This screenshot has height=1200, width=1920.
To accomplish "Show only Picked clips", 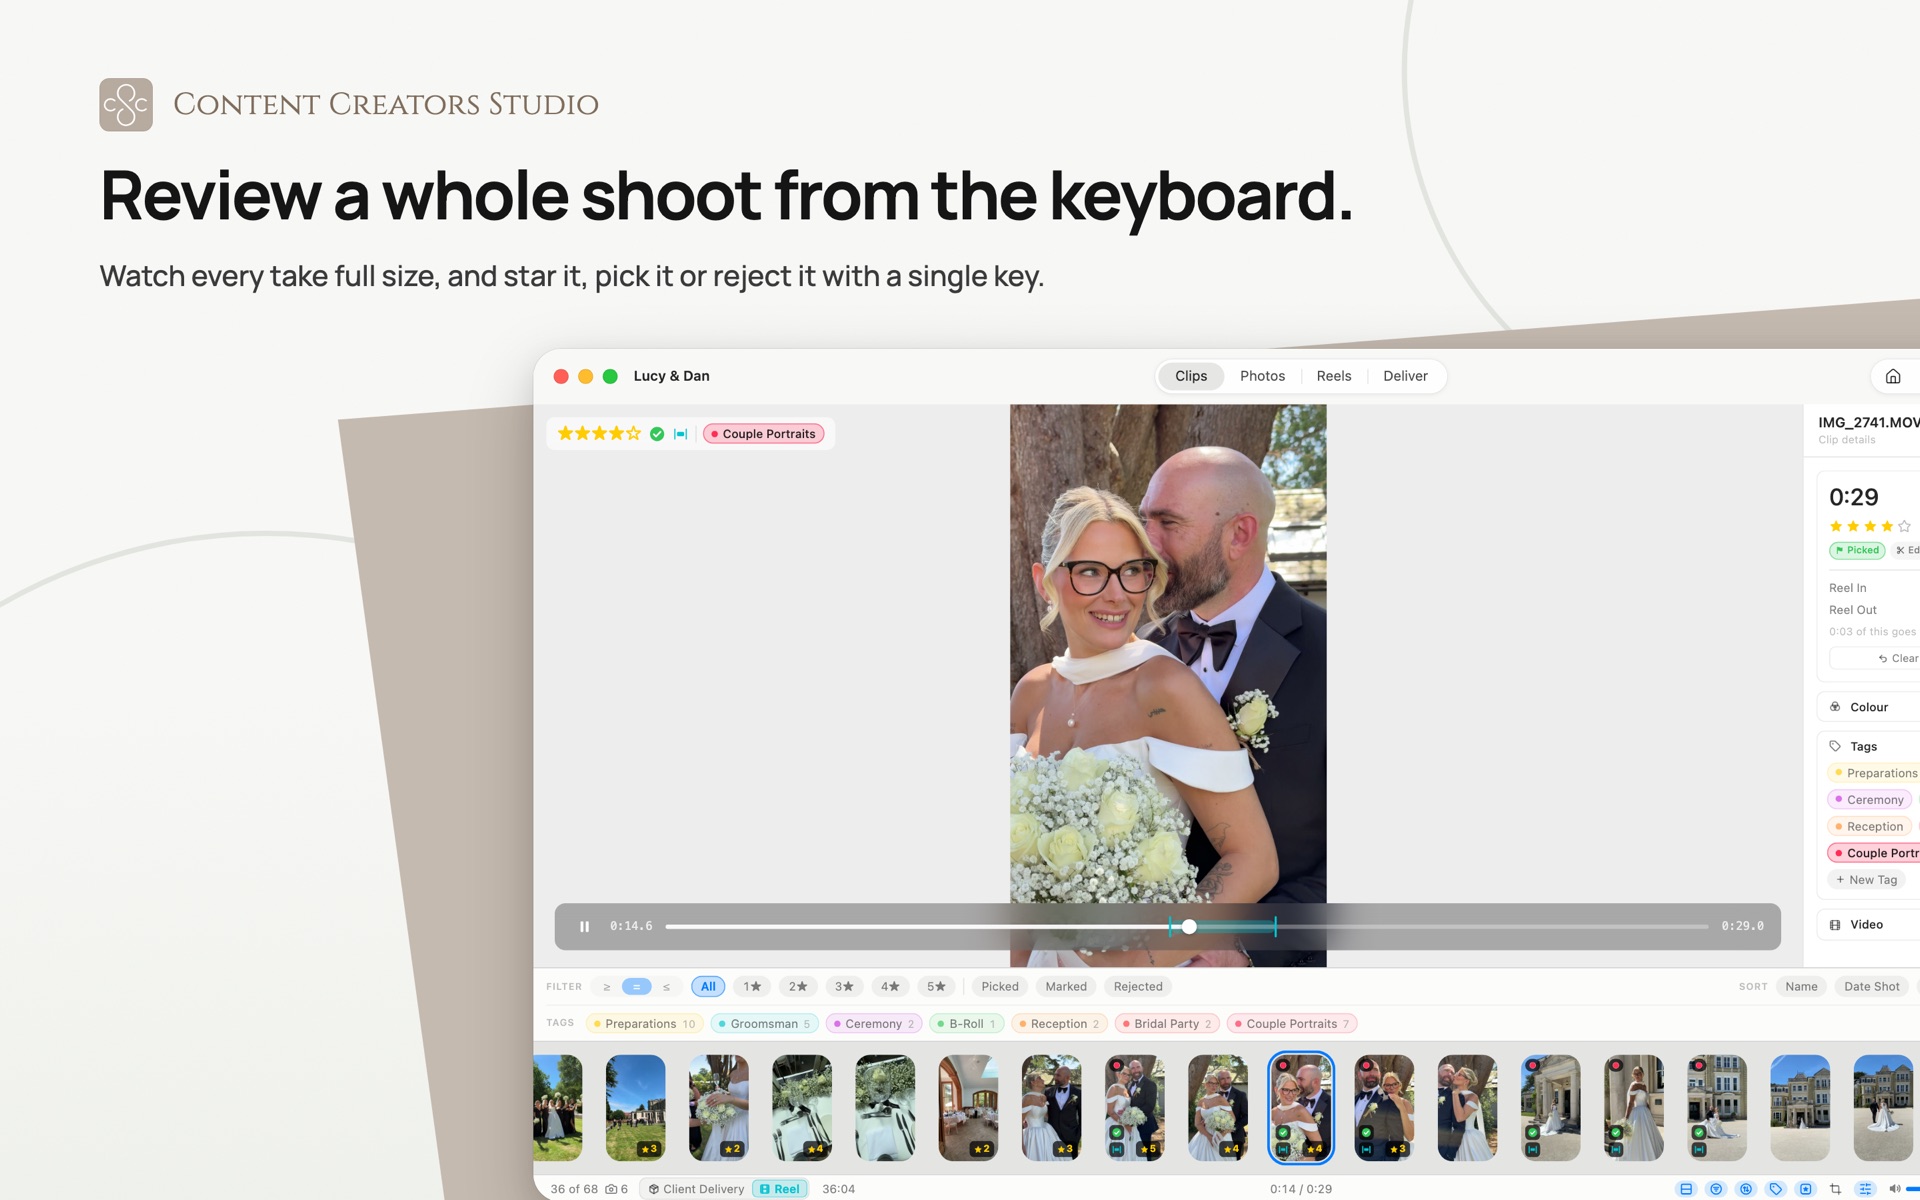I will pos(999,987).
